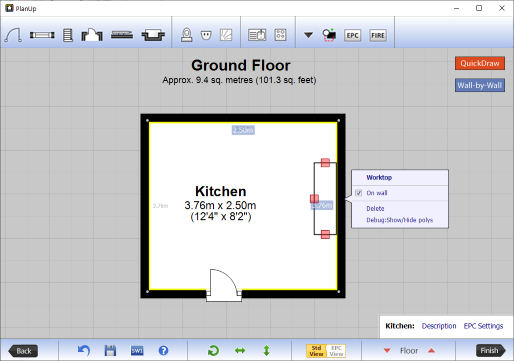Close the PlanUp window
514x361 pixels.
pos(502,8)
